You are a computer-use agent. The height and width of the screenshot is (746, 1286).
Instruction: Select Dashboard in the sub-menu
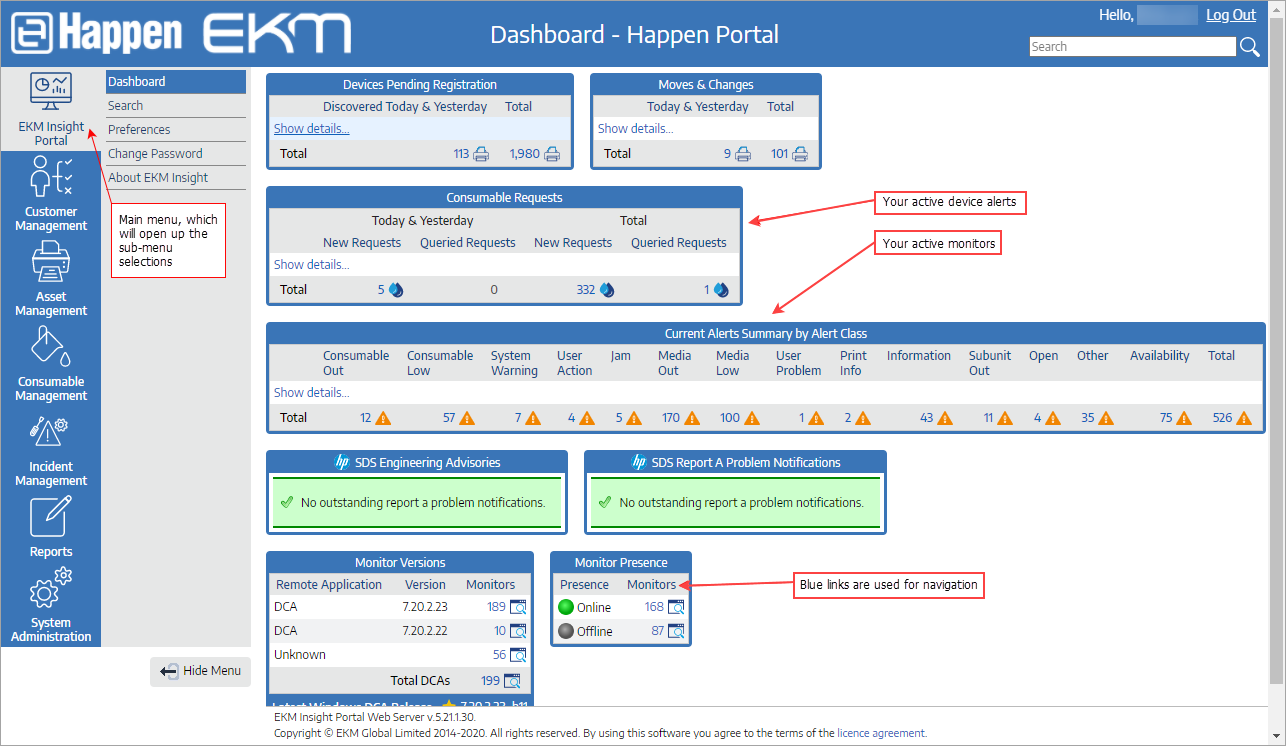tap(175, 82)
